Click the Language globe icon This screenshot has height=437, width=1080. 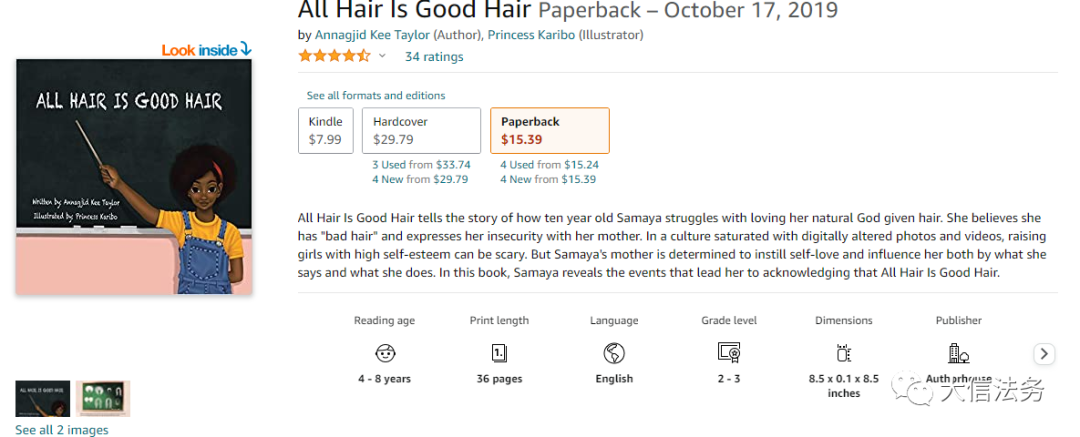pos(614,353)
